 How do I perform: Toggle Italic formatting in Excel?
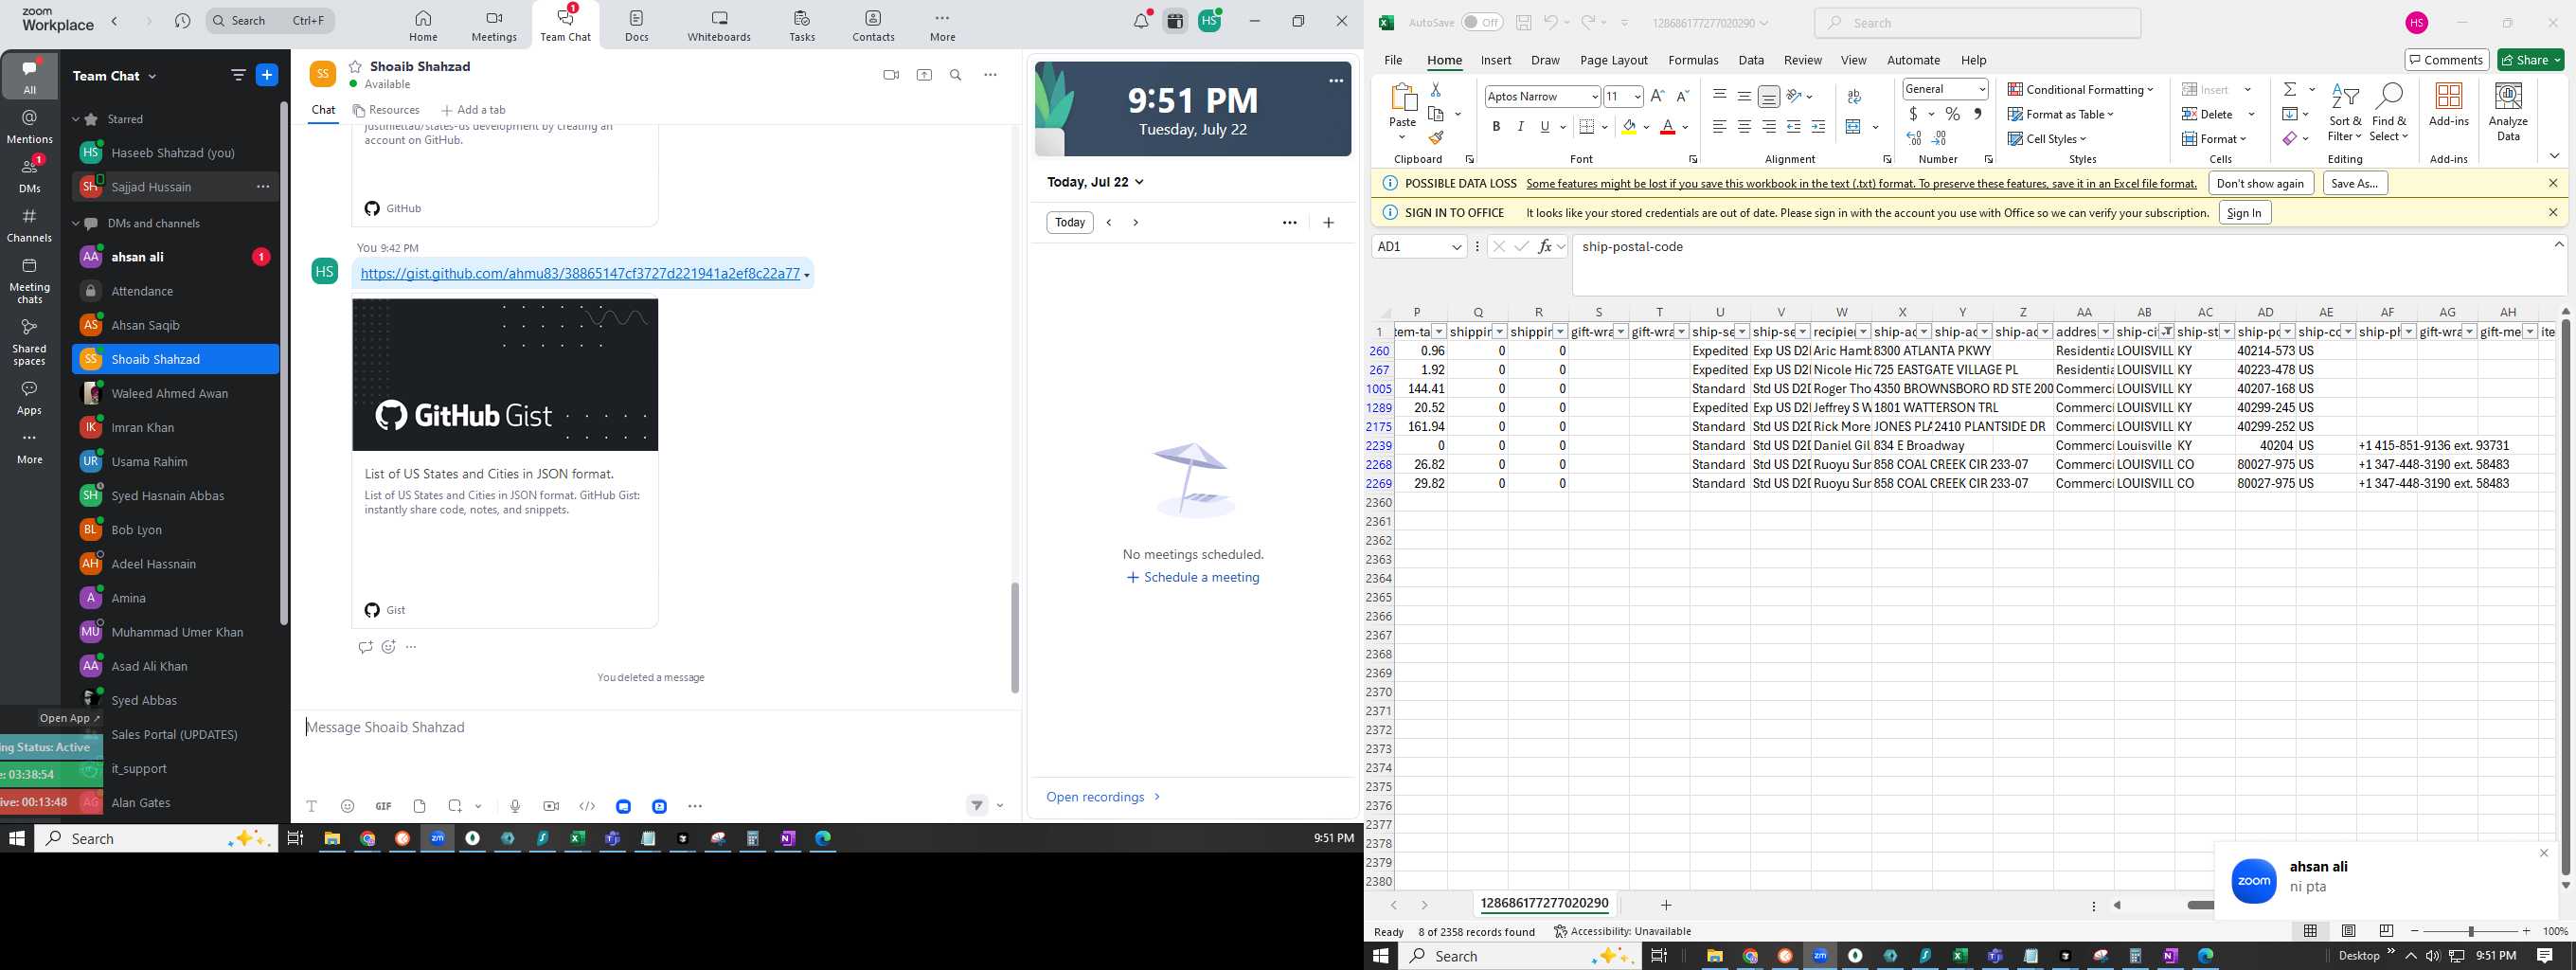tap(1520, 127)
